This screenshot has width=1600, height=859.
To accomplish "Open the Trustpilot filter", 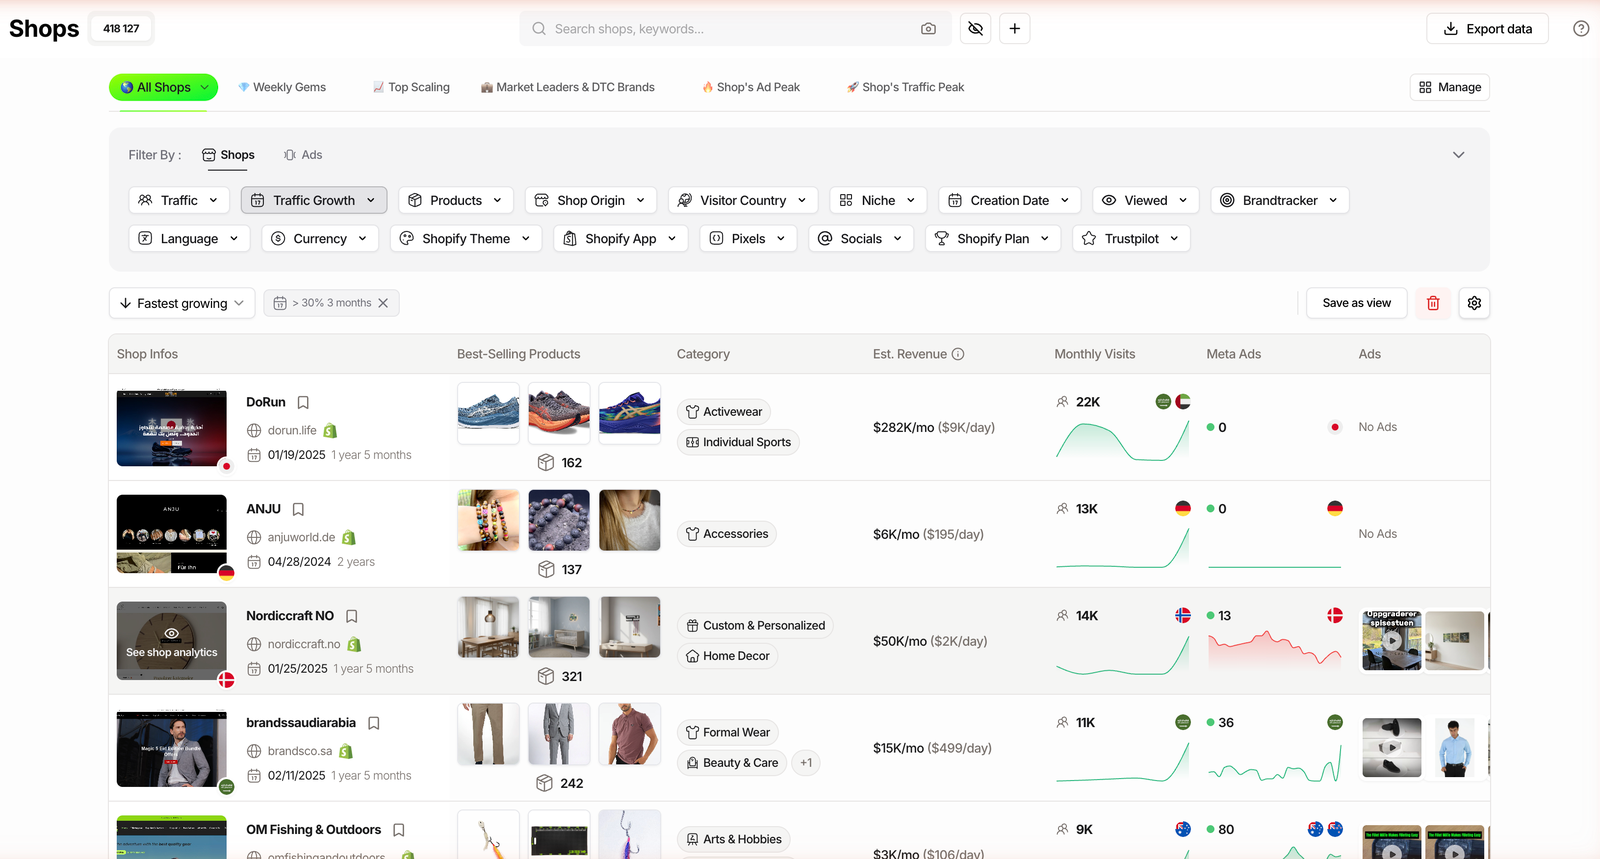I will point(1132,238).
